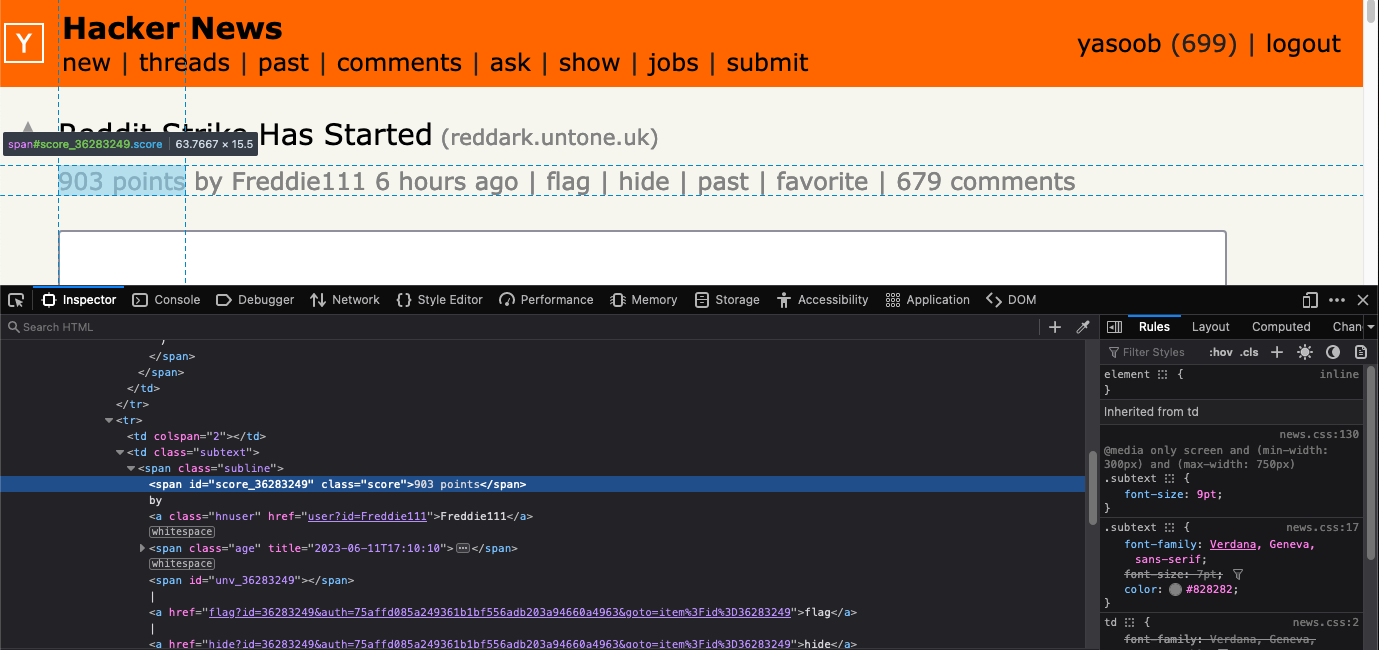Click the 679 comments link
The height and width of the screenshot is (650, 1379).
985,182
